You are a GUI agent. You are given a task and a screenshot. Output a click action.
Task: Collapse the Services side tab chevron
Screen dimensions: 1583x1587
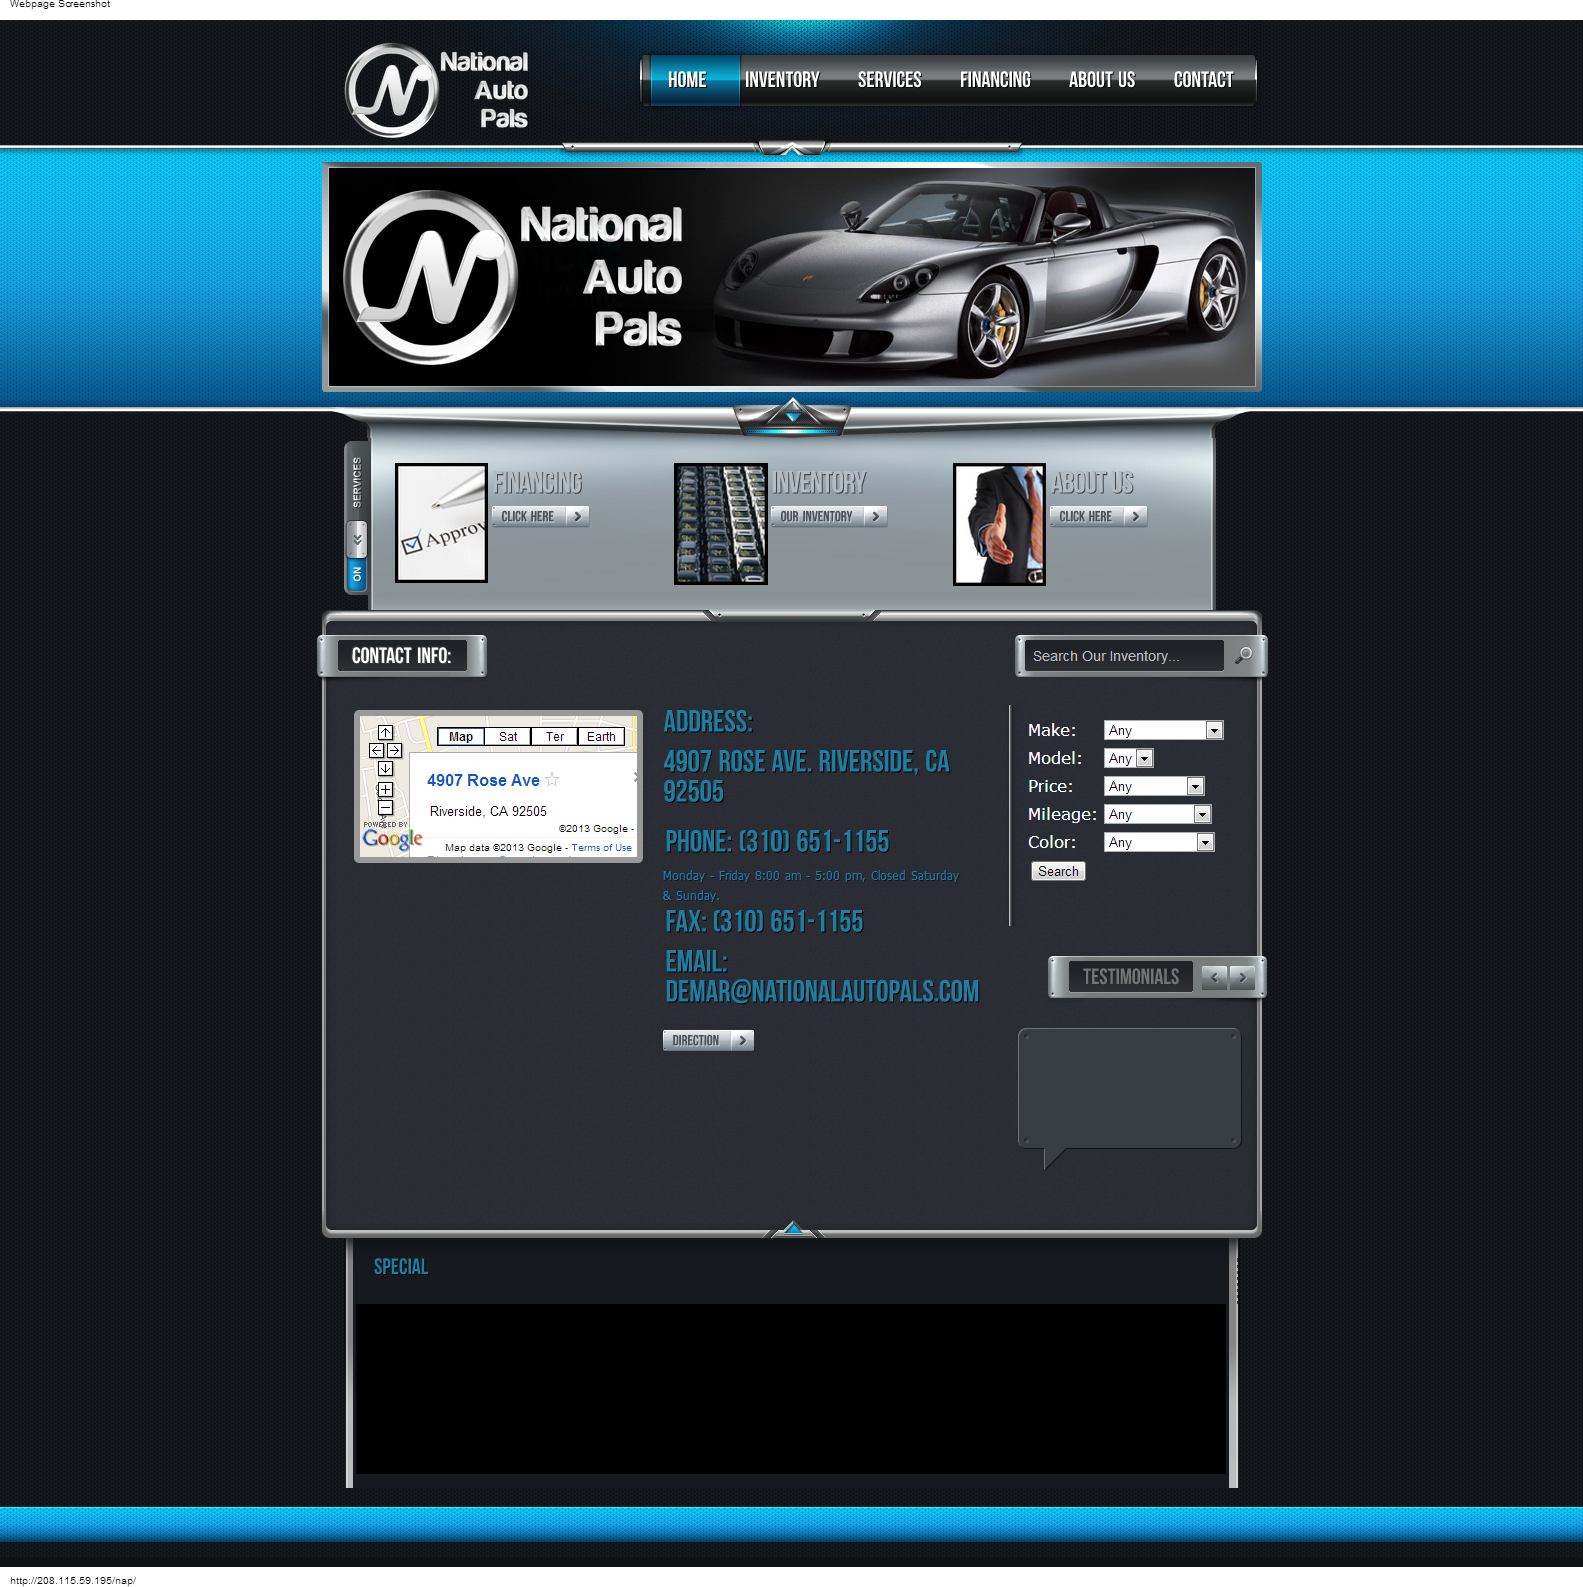click(x=356, y=540)
